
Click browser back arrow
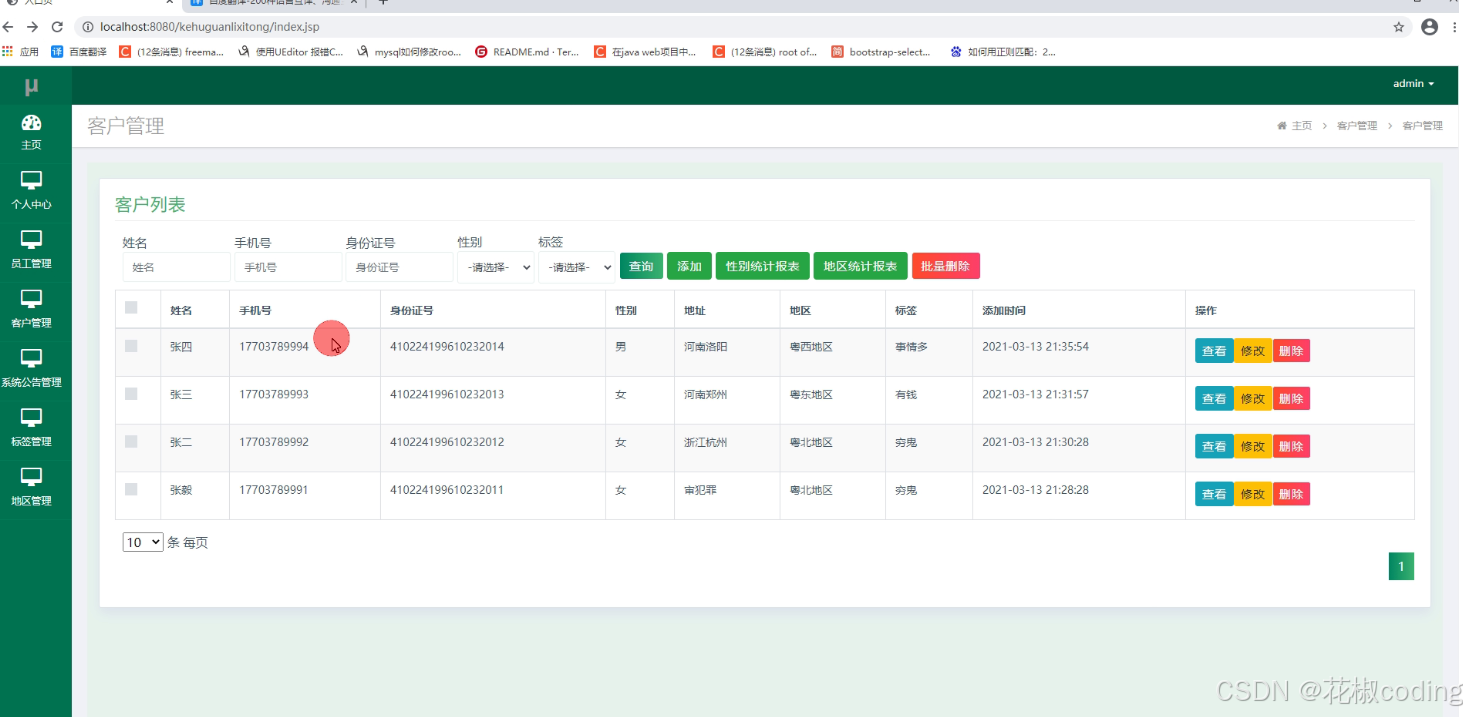click(x=9, y=27)
